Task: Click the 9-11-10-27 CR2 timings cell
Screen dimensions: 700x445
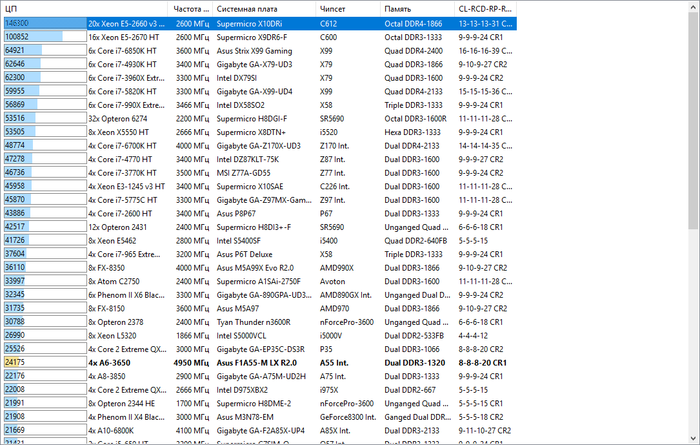Action: pos(484,430)
